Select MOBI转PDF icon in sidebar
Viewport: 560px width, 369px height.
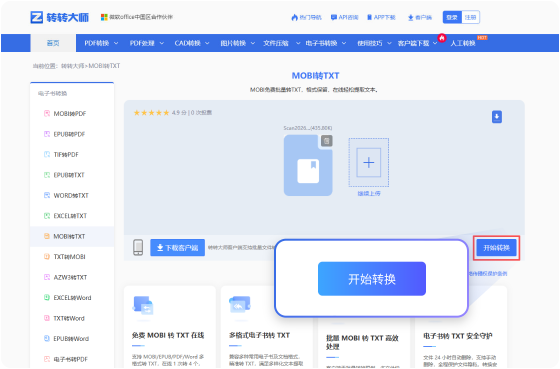point(47,114)
